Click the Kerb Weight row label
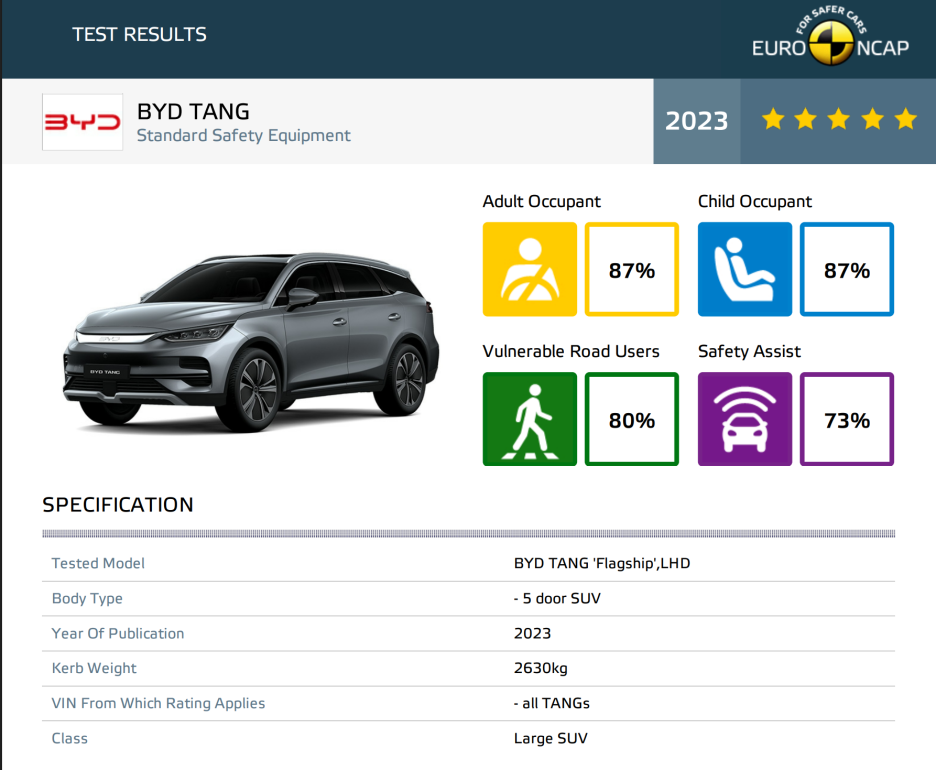The height and width of the screenshot is (770, 936). [94, 669]
